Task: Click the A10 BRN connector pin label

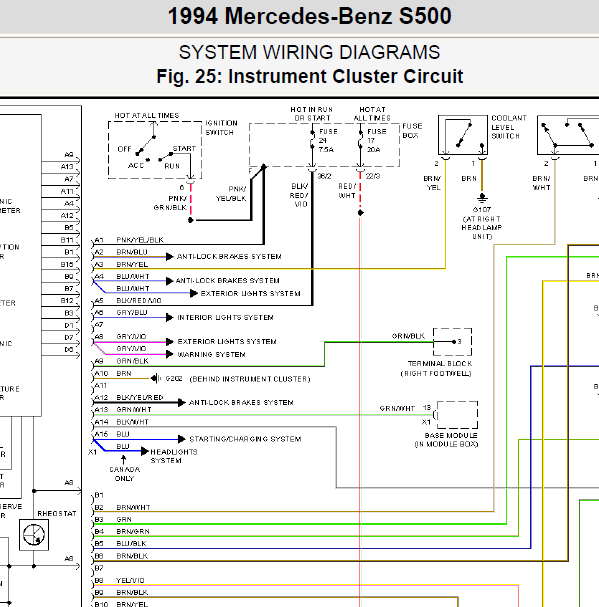Action: pos(101,373)
